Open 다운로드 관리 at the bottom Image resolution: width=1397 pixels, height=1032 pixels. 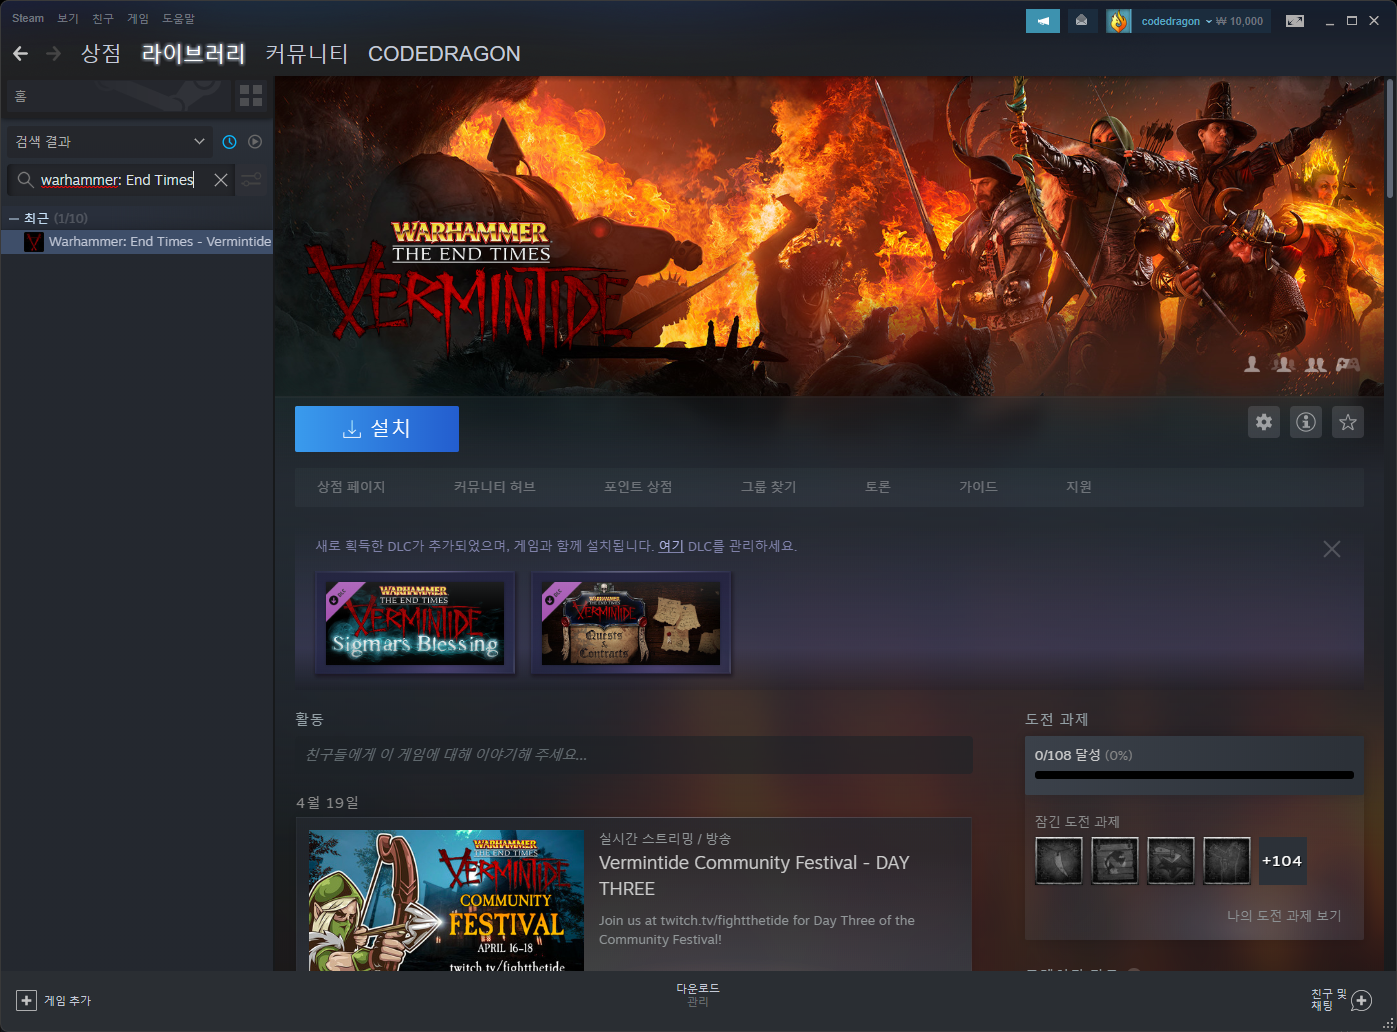698,995
